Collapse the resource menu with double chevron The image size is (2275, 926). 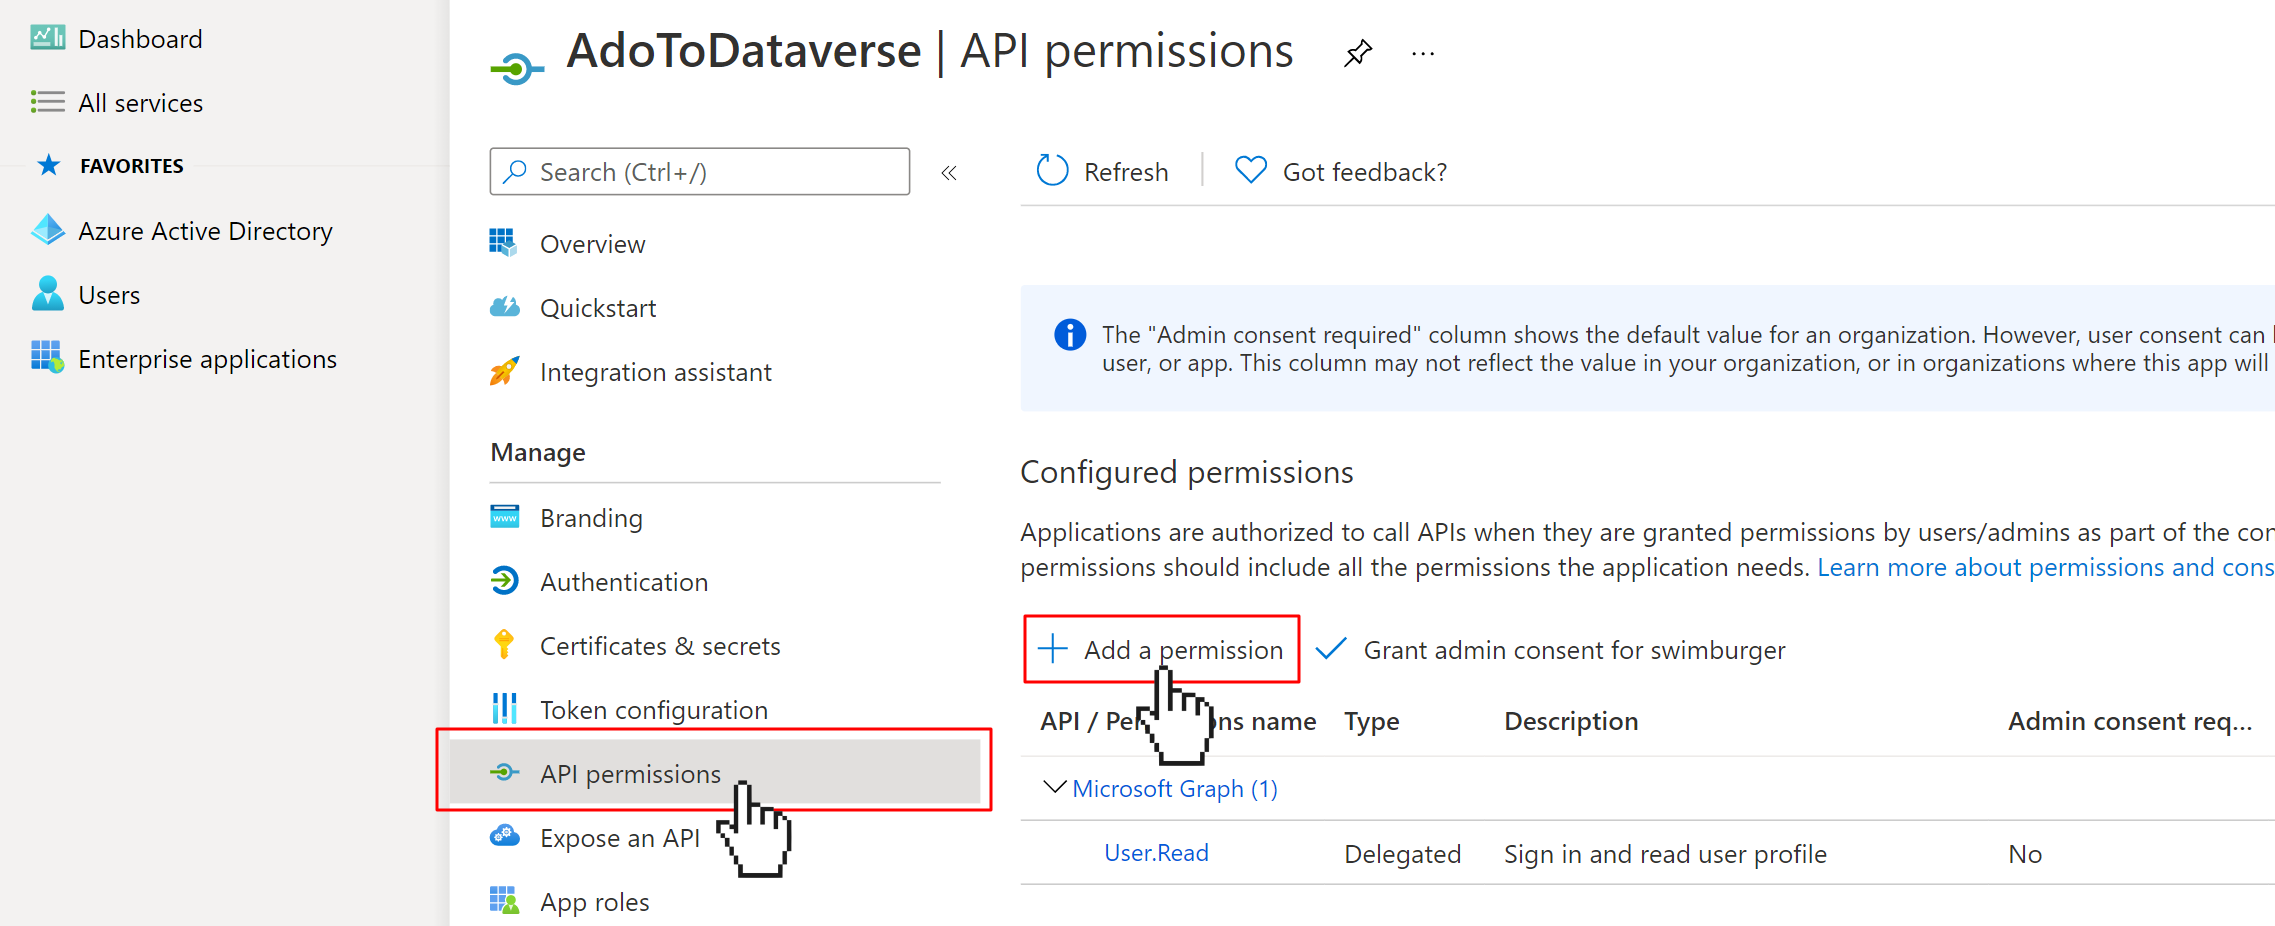949,173
